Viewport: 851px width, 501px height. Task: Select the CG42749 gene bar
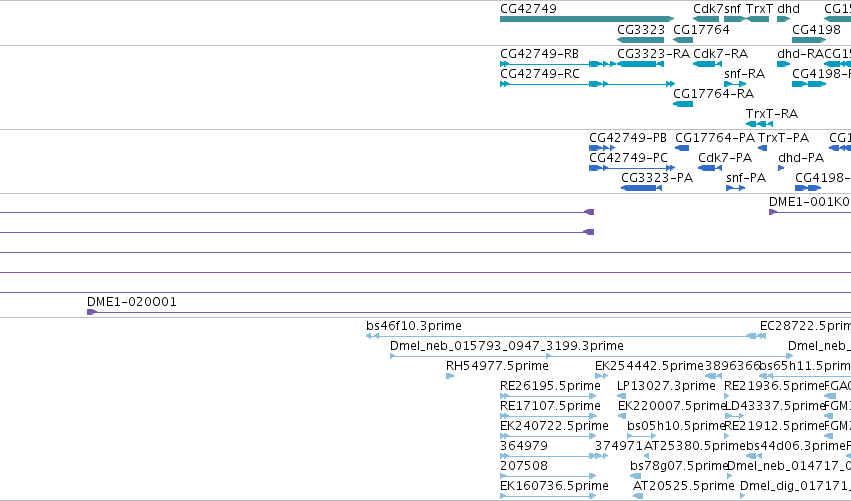point(587,19)
